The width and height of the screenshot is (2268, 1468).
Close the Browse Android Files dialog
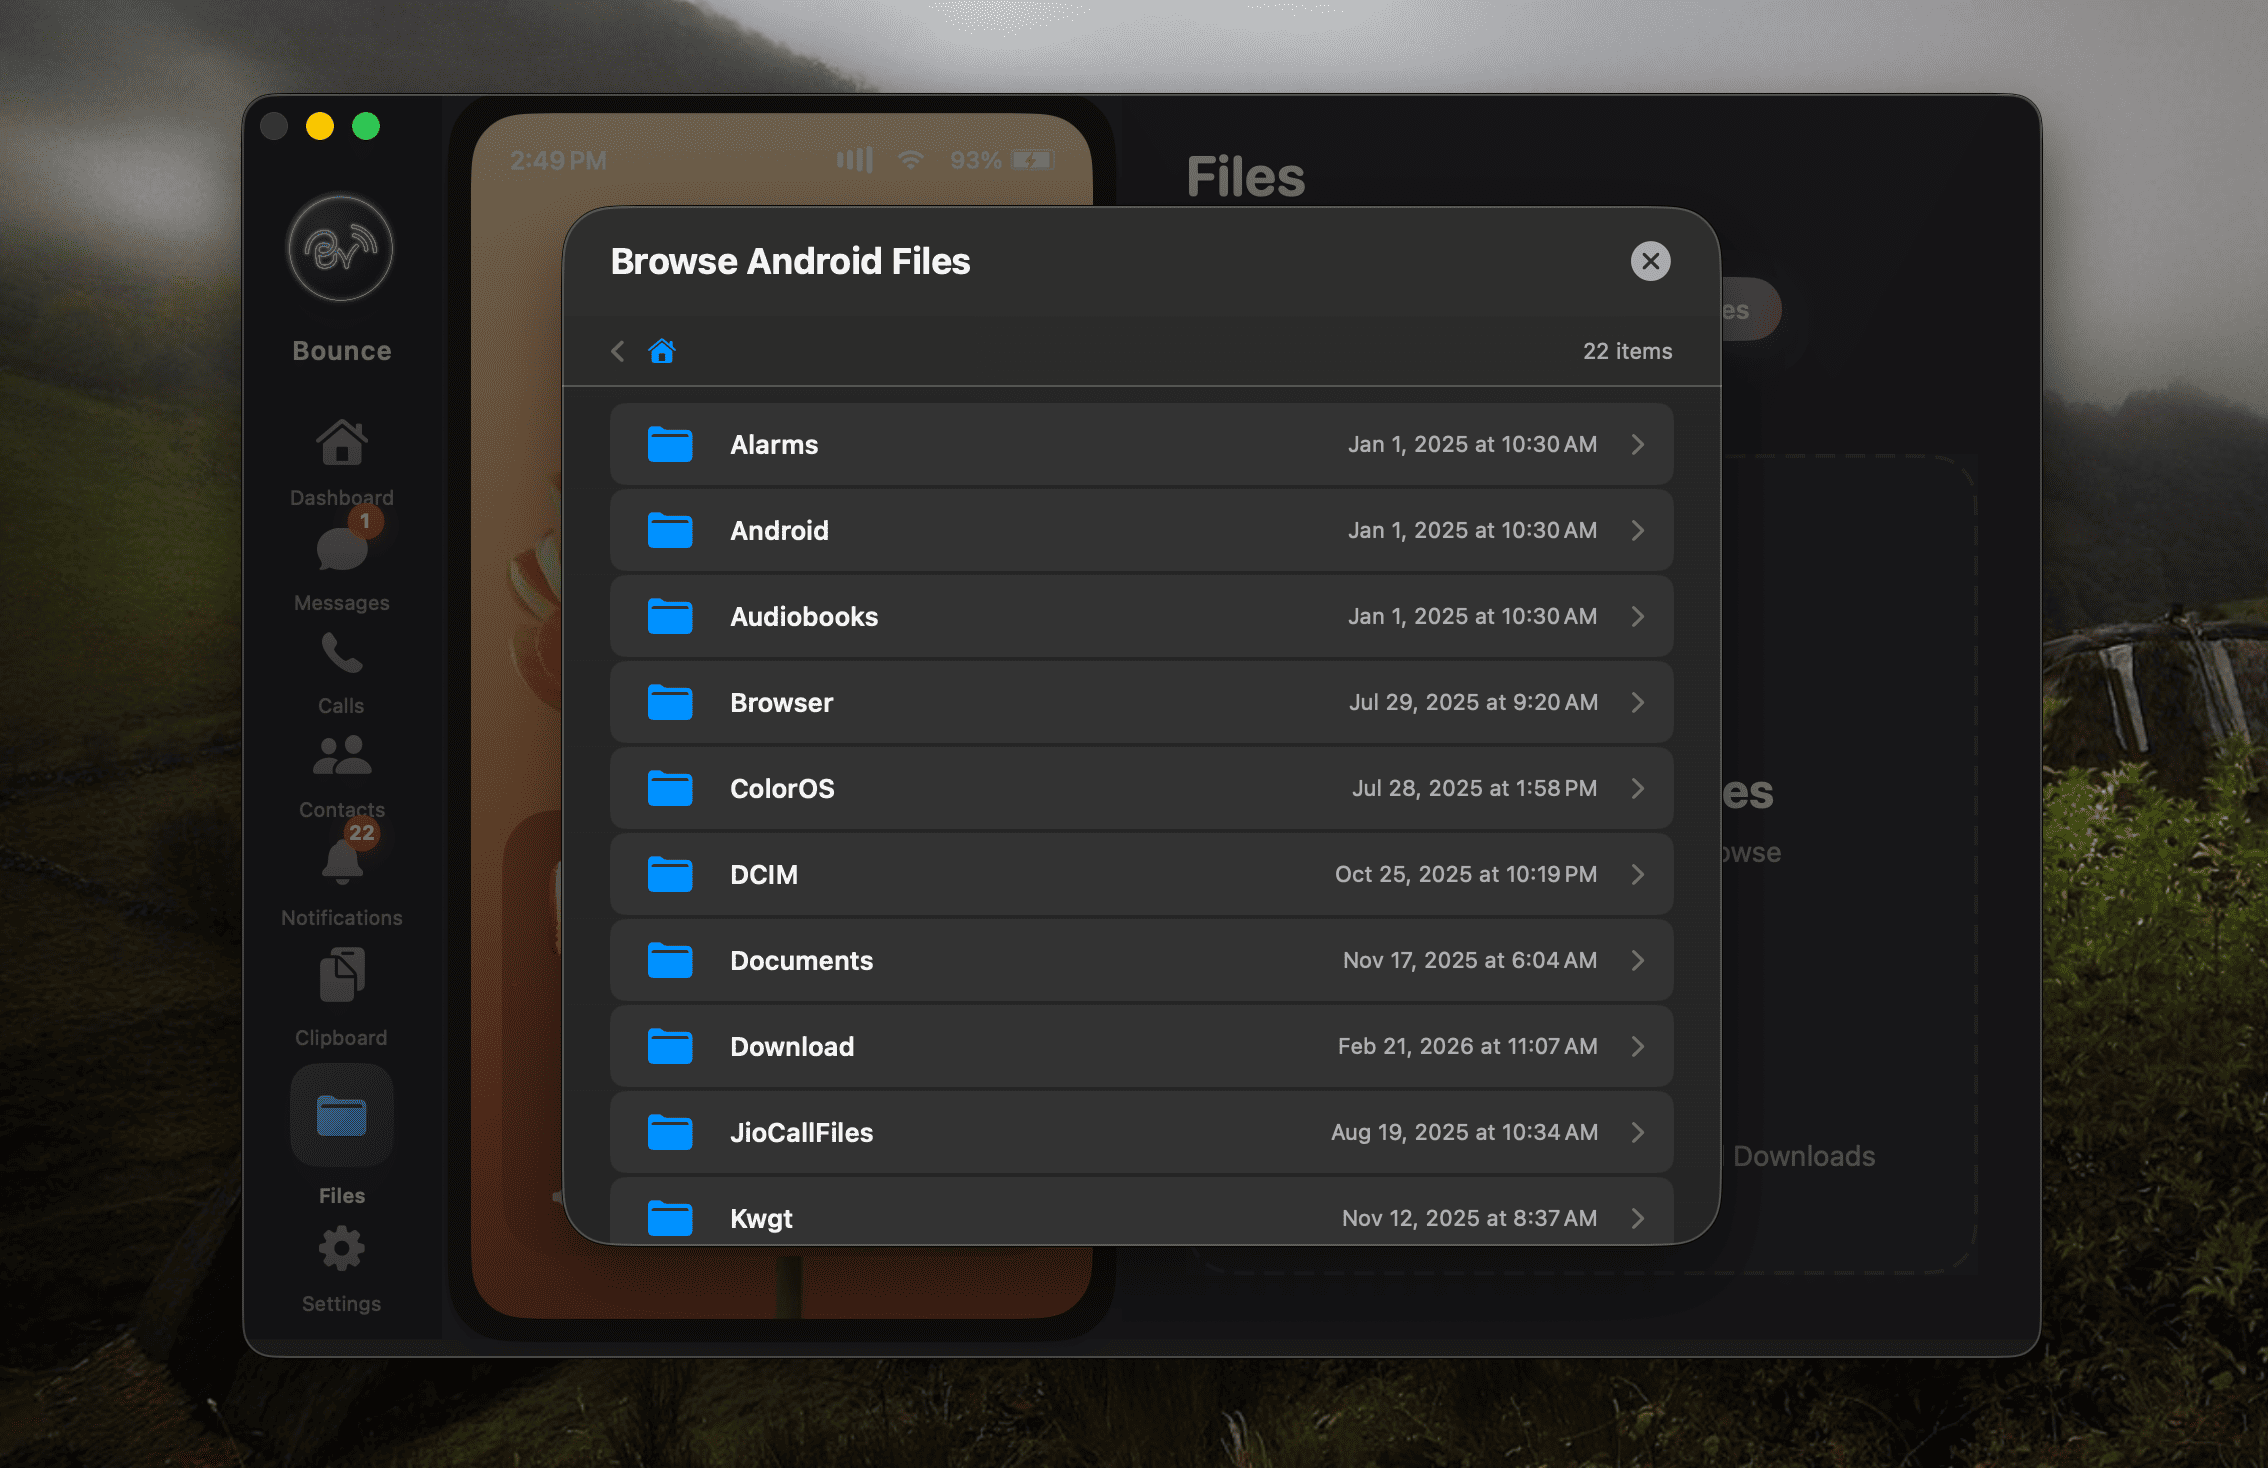tap(1650, 261)
